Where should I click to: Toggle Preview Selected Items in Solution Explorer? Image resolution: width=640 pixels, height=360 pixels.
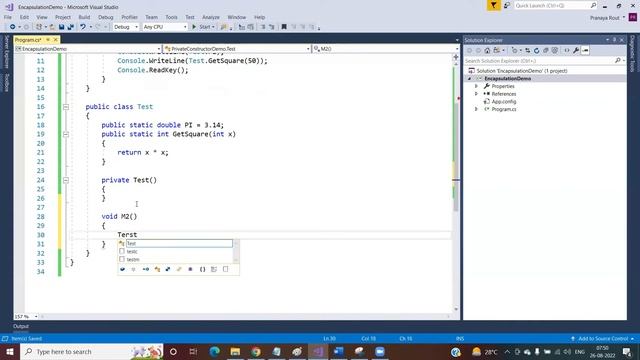(585, 50)
